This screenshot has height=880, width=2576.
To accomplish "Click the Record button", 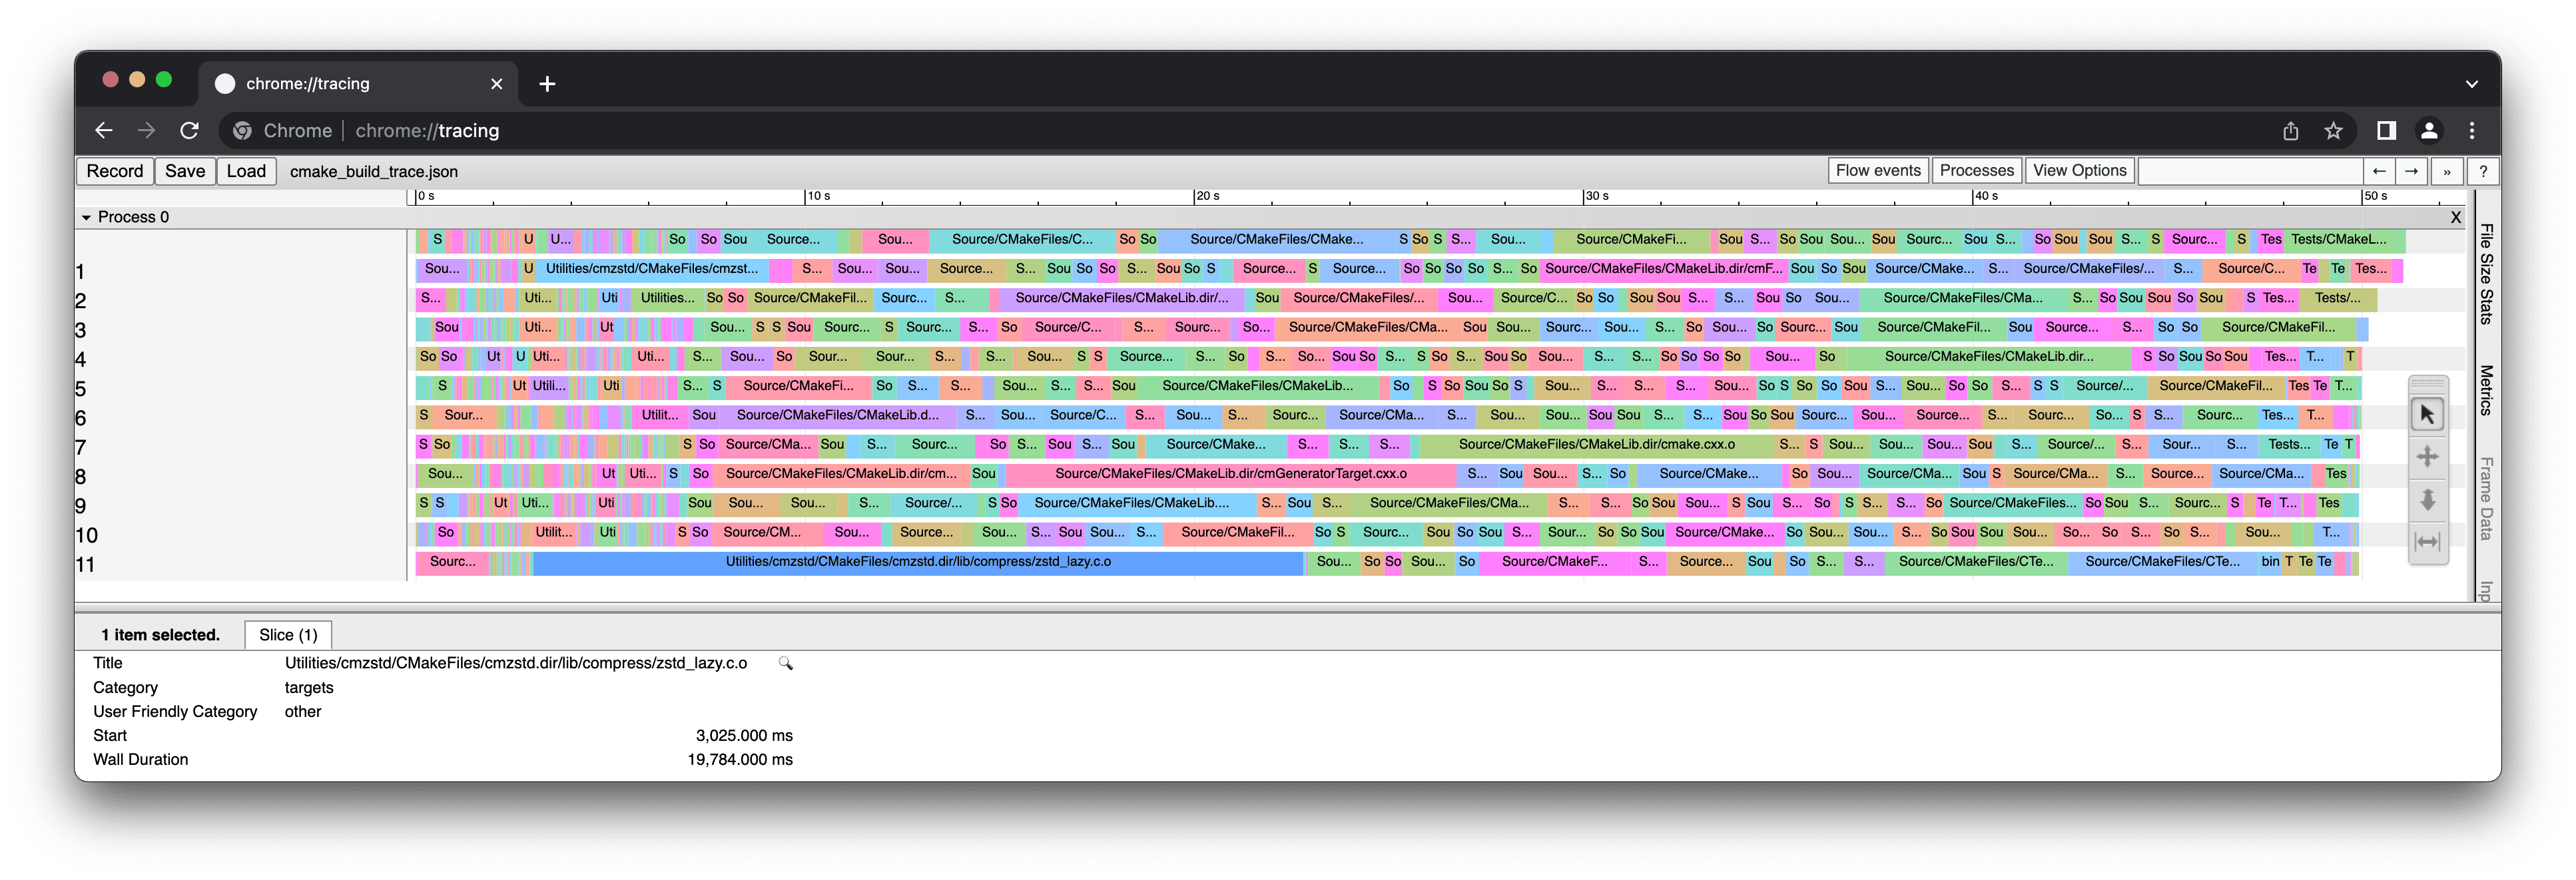I will click(115, 171).
